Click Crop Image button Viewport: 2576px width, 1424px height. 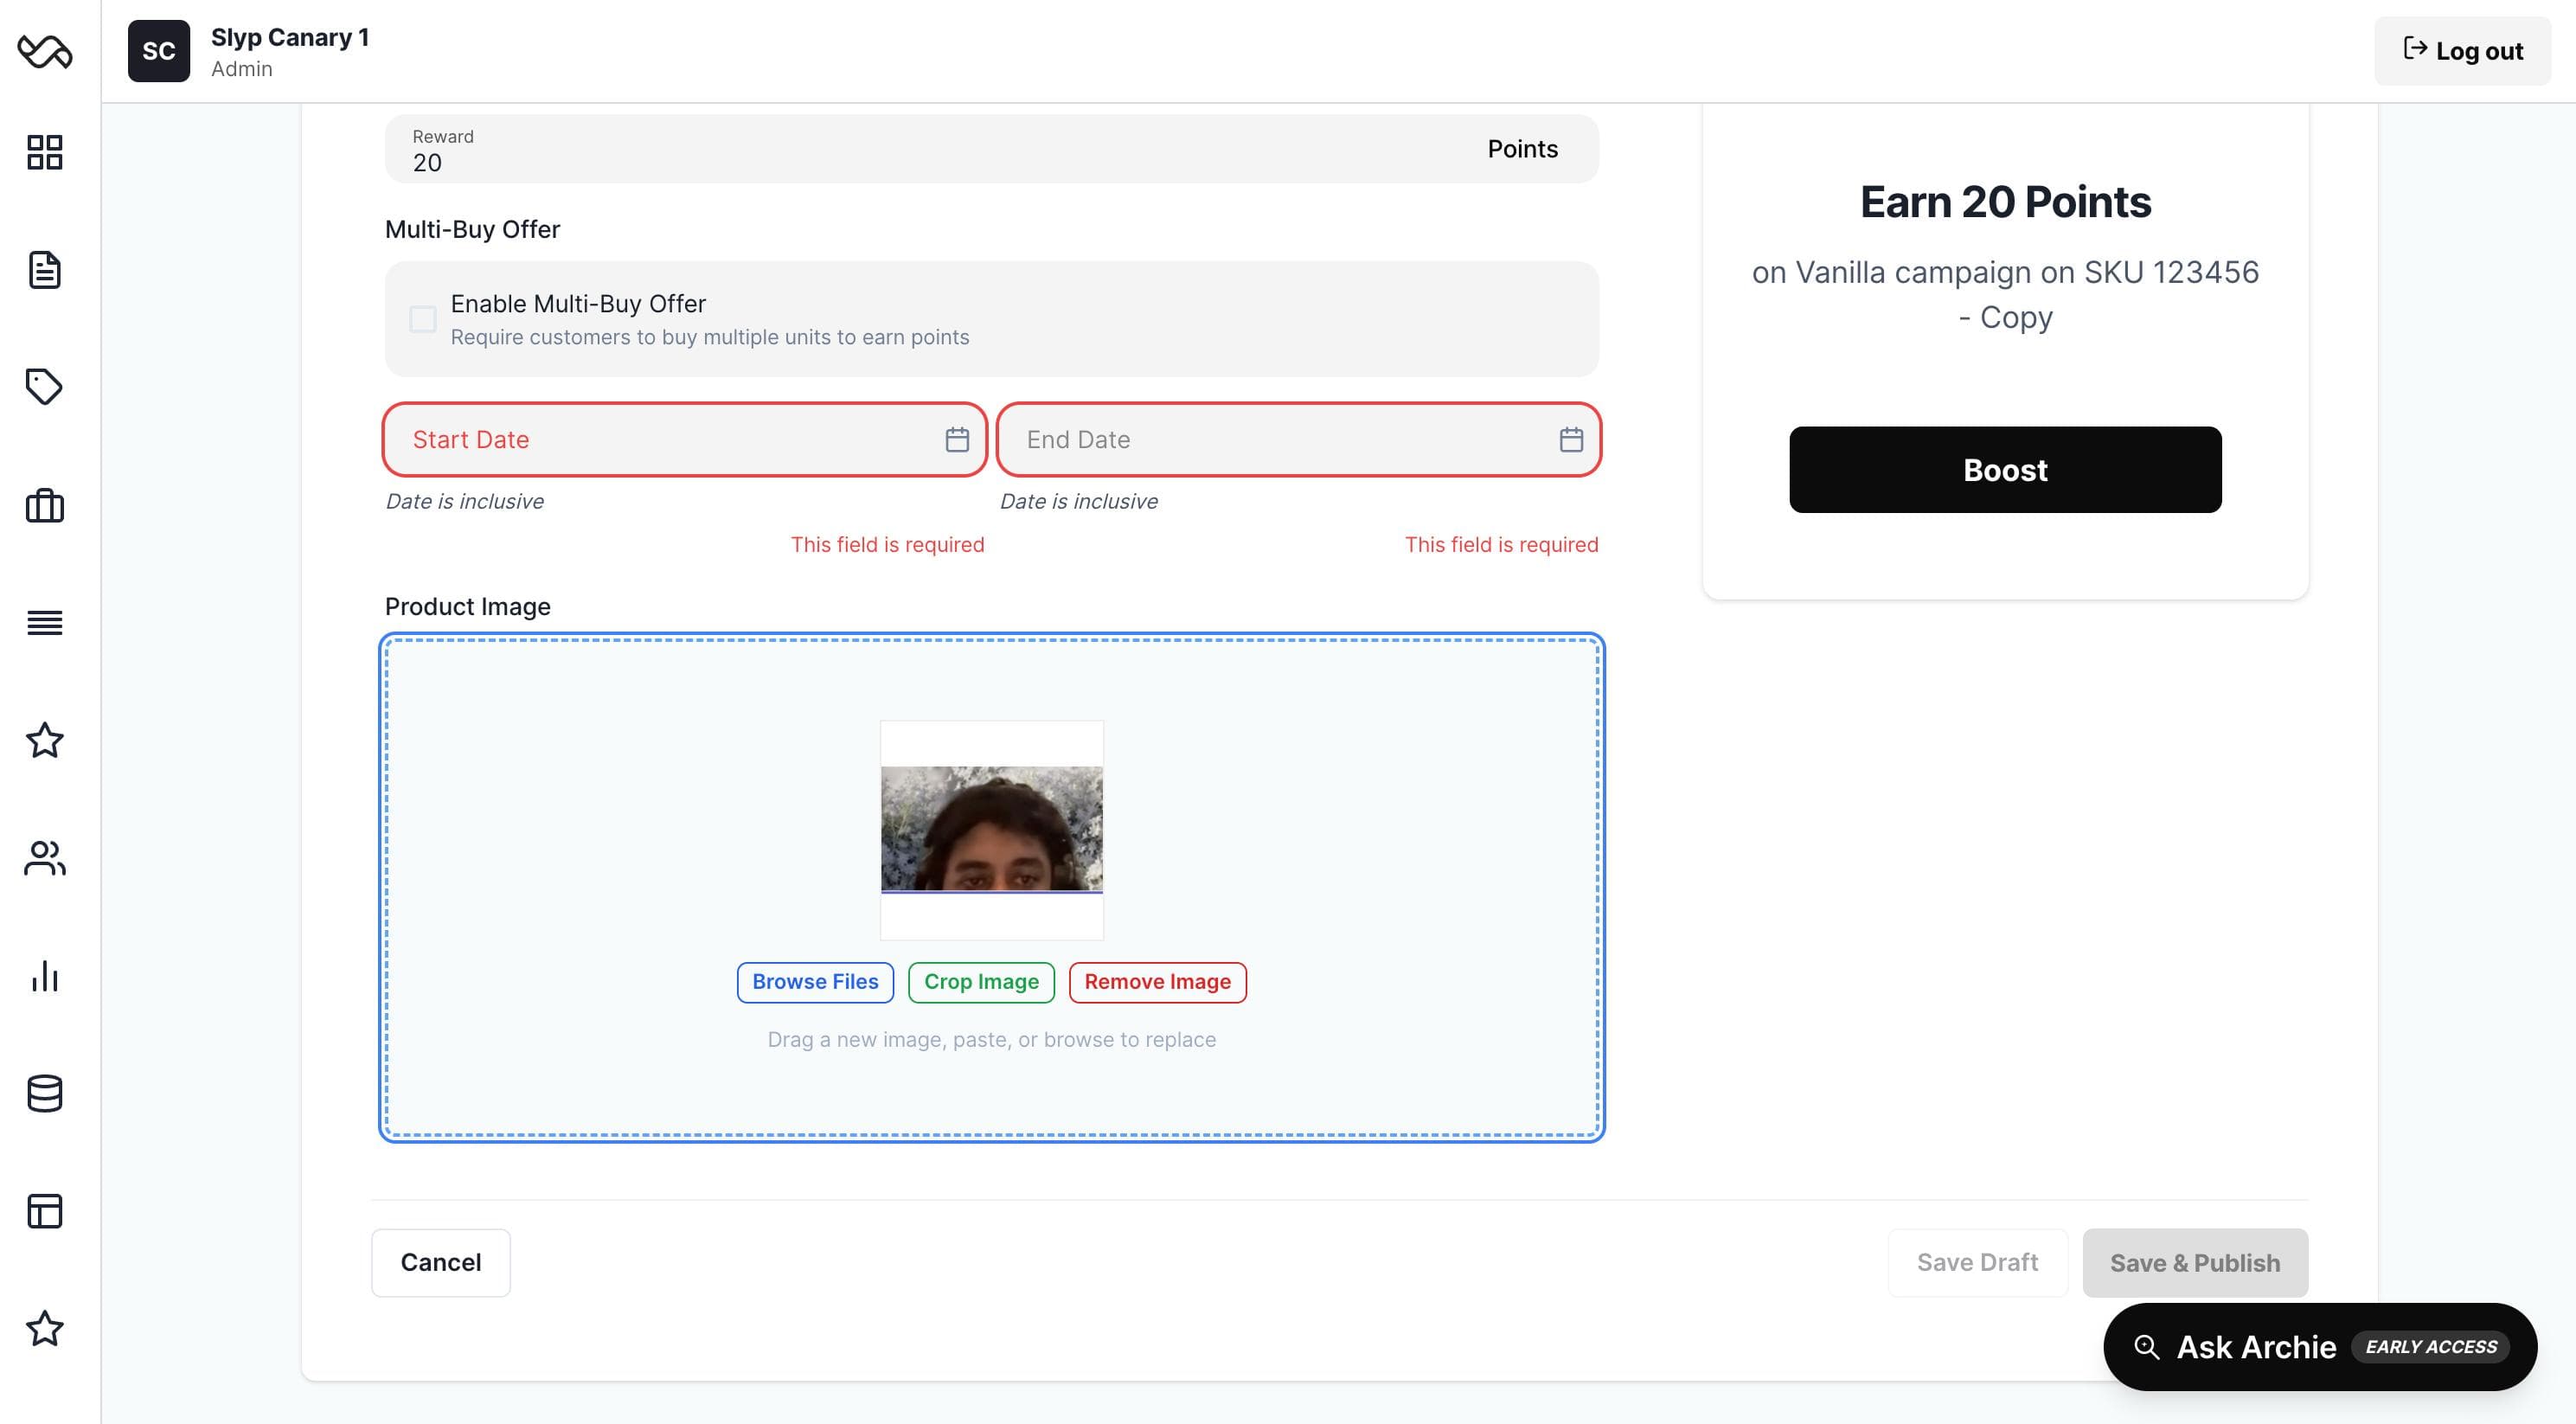[981, 982]
